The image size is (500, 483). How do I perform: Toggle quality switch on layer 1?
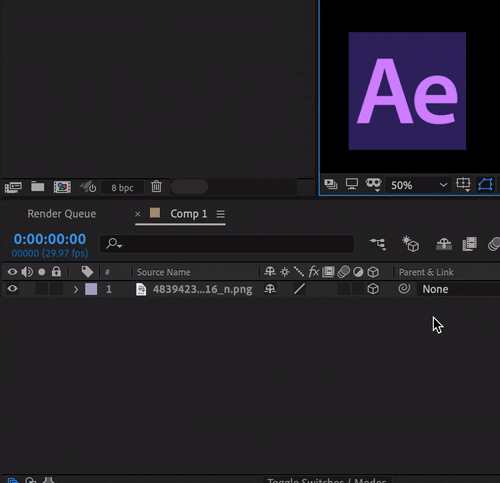299,289
